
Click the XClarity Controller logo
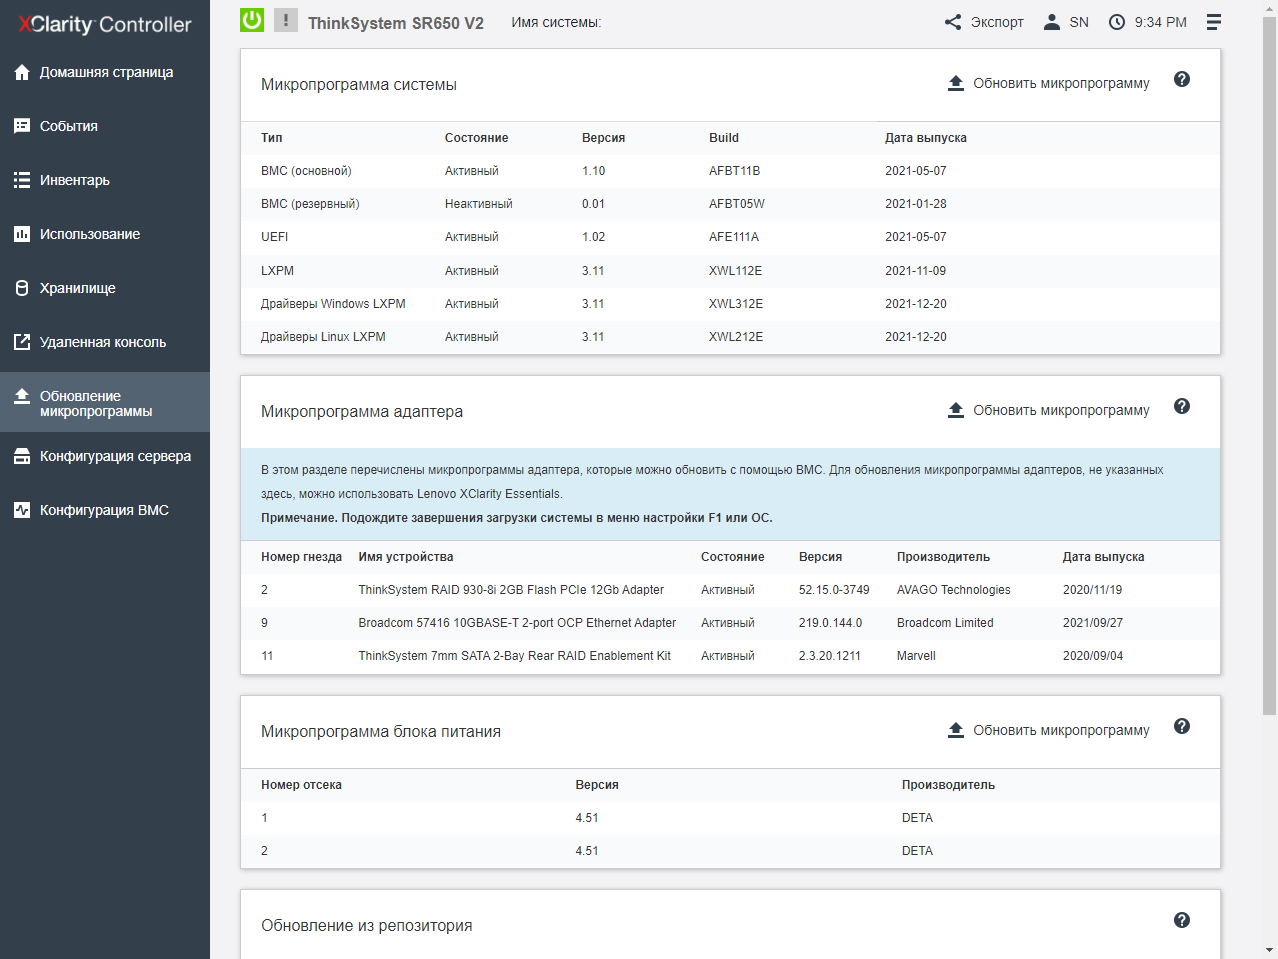(105, 24)
